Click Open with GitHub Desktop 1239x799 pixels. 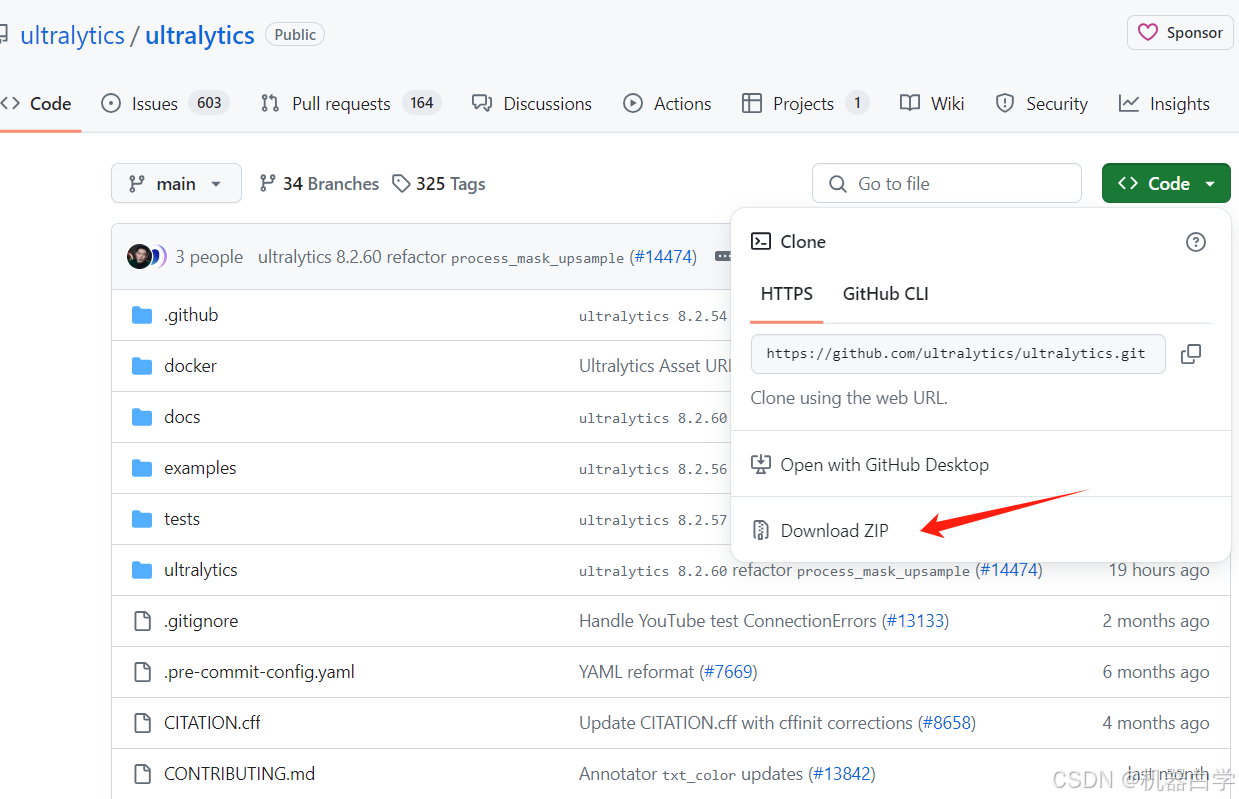884,465
